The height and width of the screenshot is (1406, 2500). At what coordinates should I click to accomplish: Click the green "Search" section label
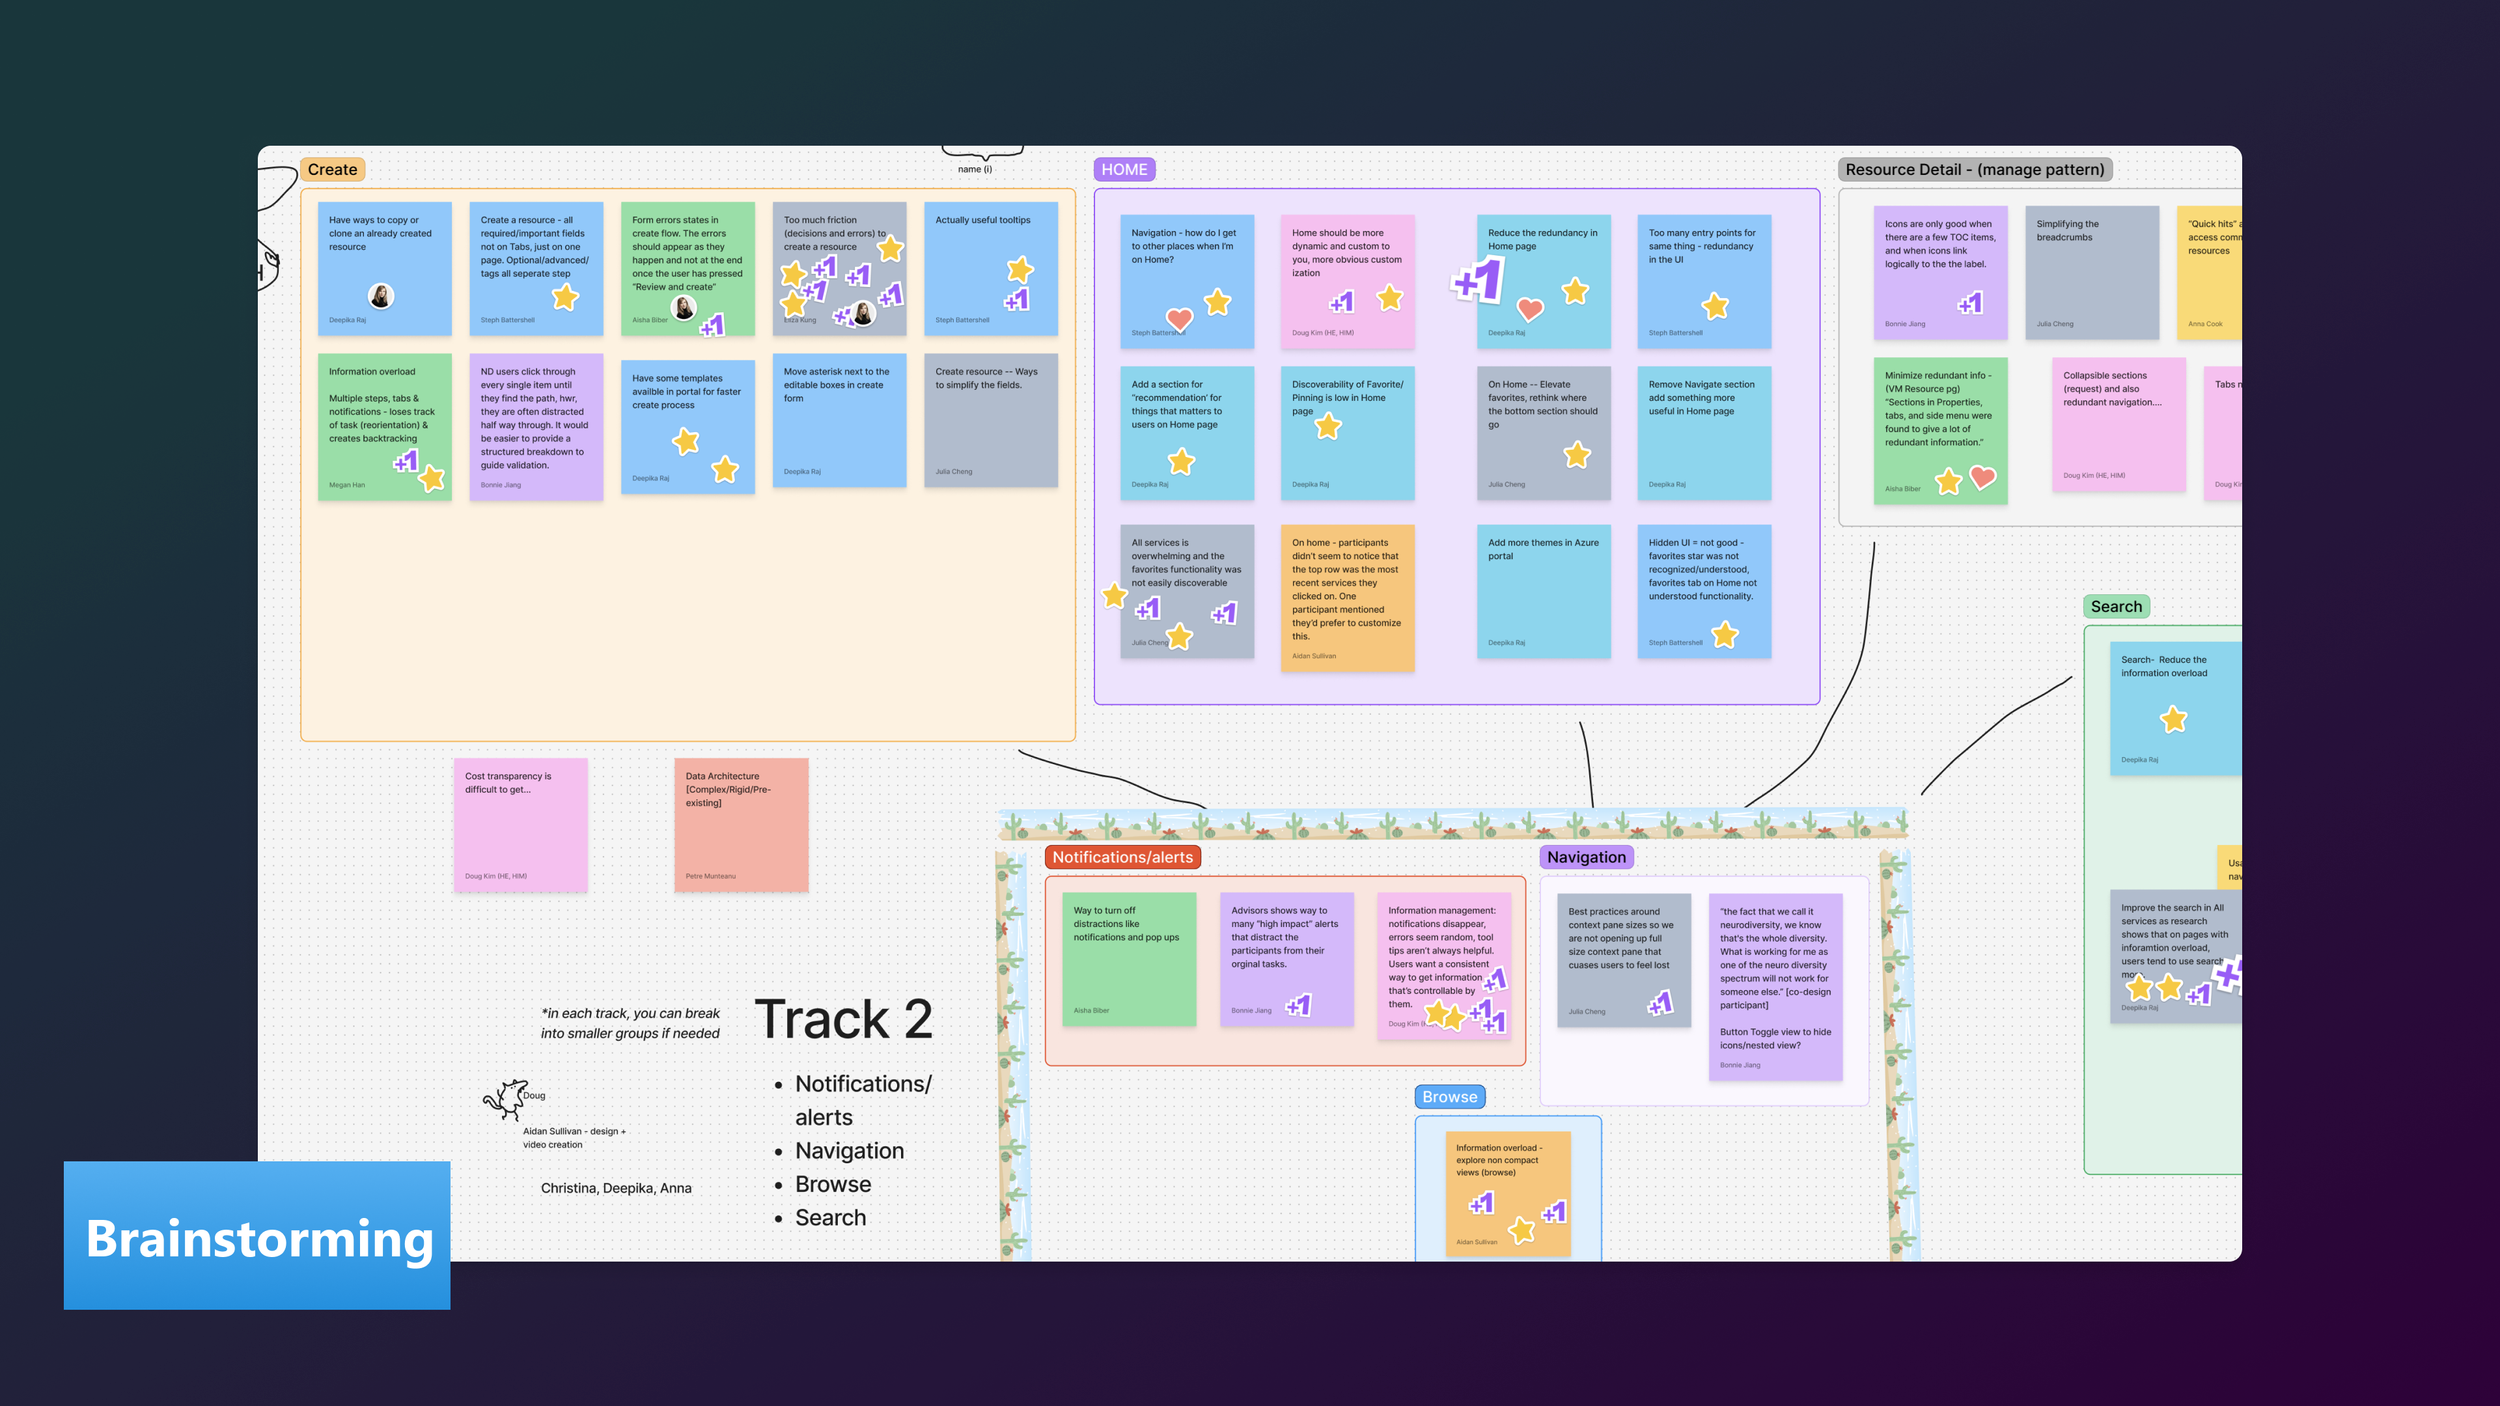(x=2116, y=607)
